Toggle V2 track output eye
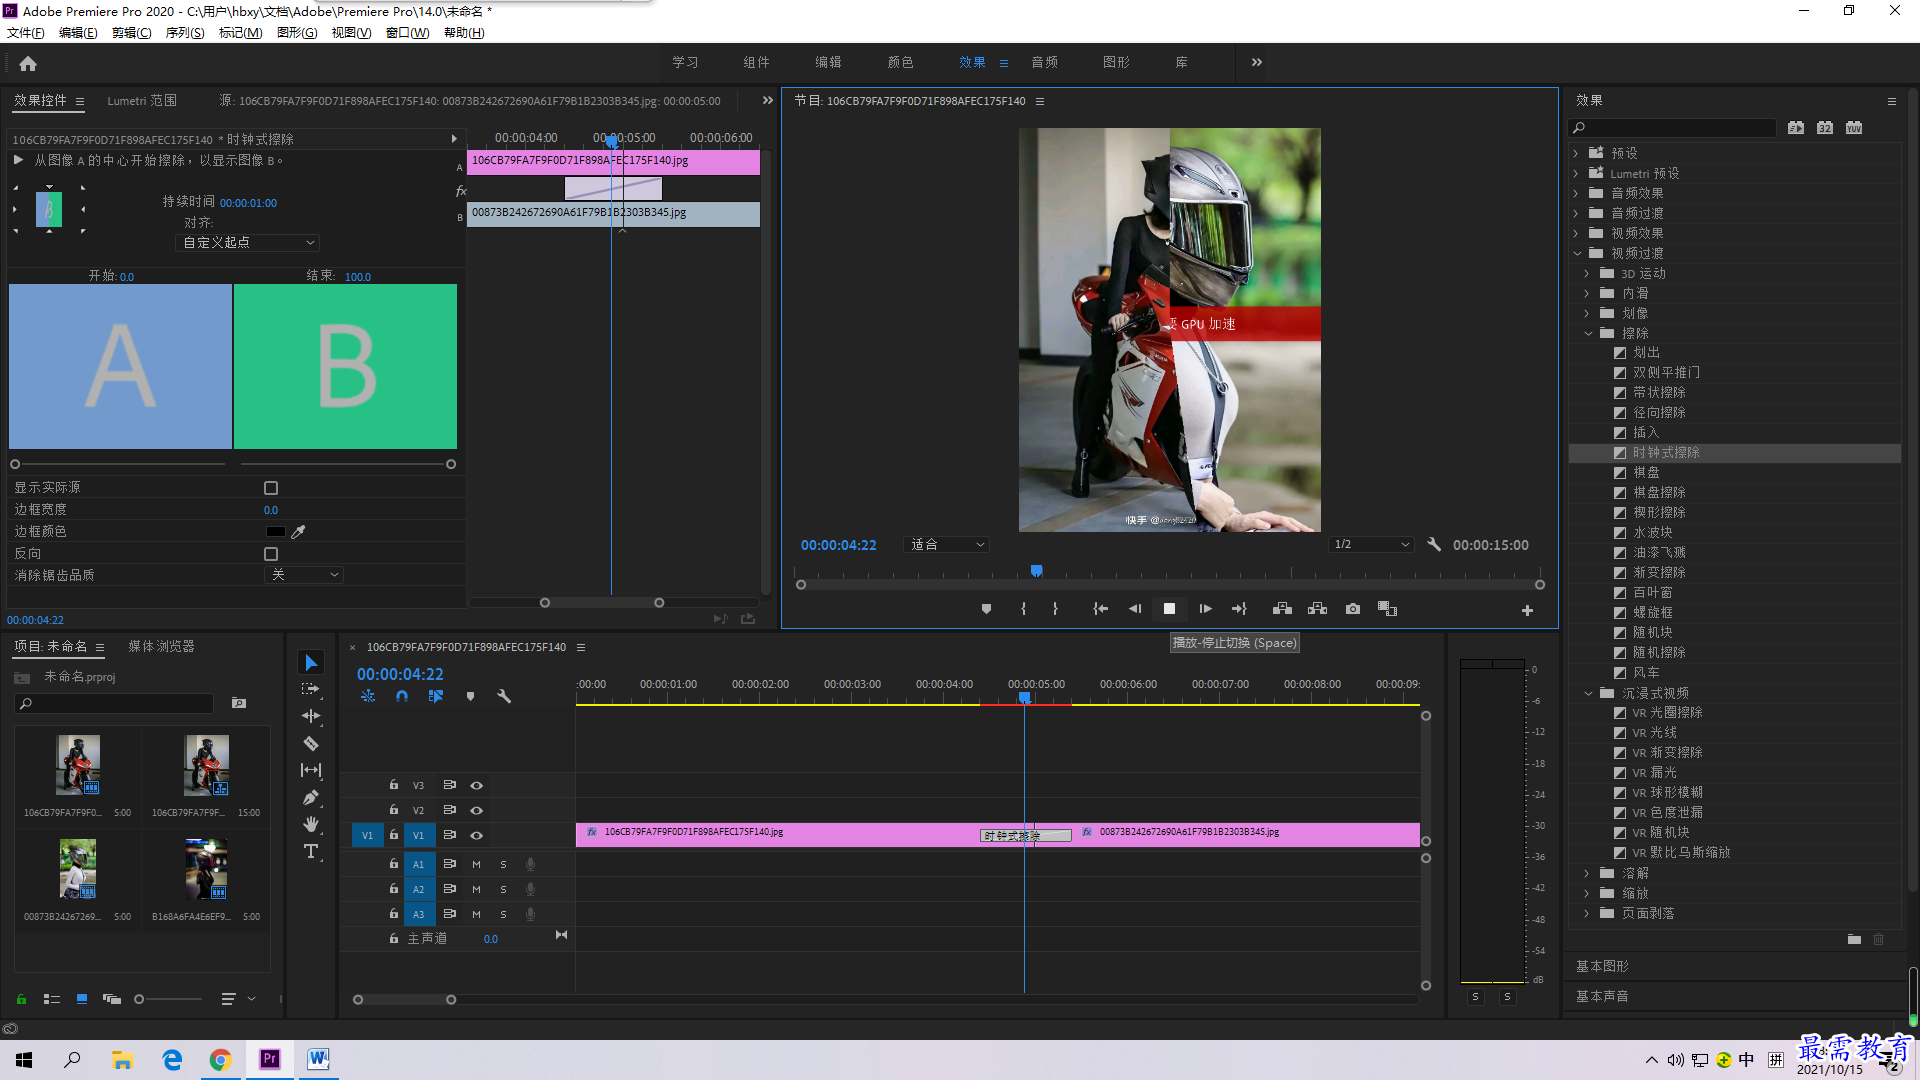This screenshot has width=1920, height=1080. (477, 811)
